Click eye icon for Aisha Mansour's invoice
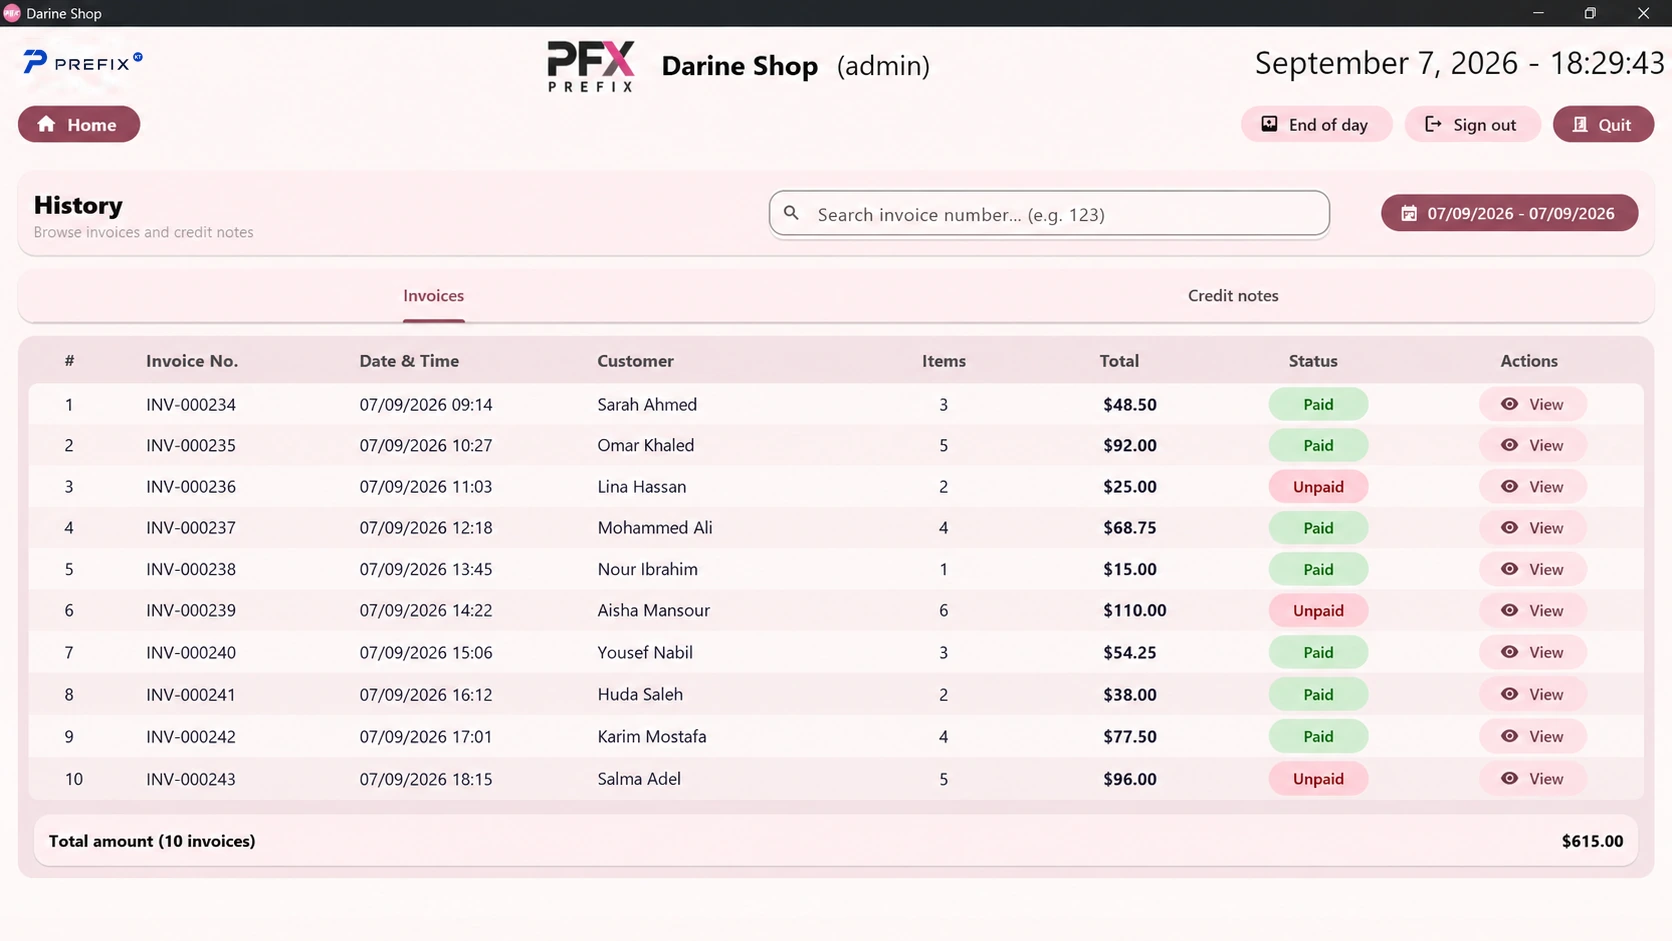1672x941 pixels. click(1509, 610)
